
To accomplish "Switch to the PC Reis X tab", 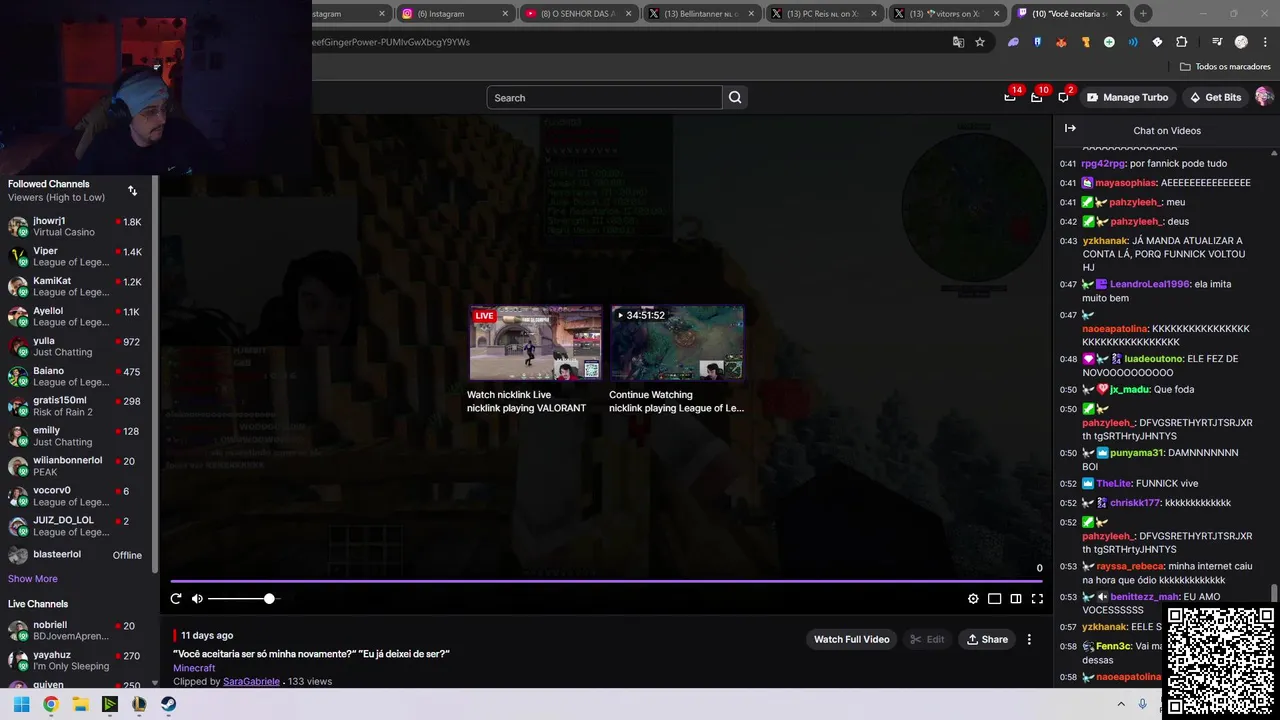I will tap(826, 14).
